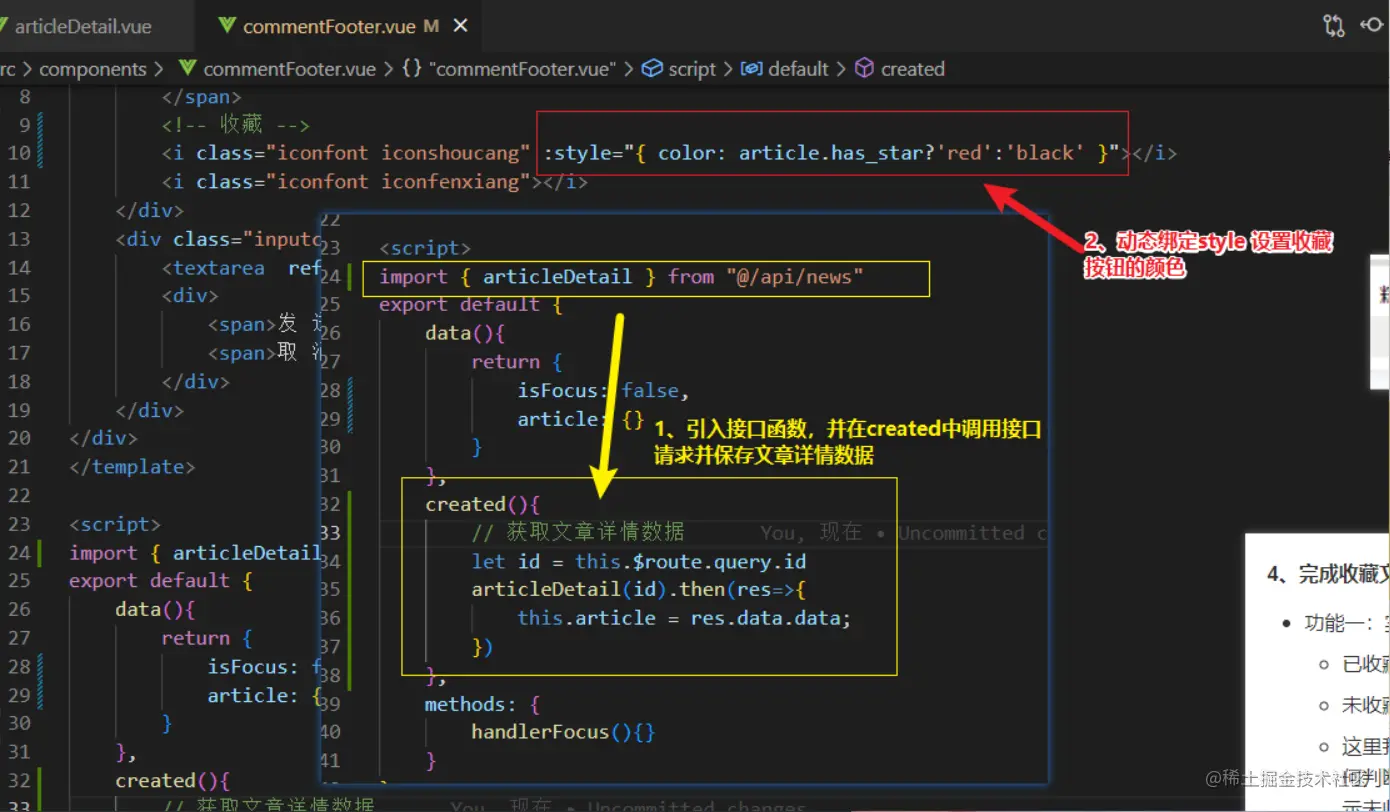Click line number 15 in the gutter
This screenshot has width=1390, height=812.
click(x=19, y=296)
